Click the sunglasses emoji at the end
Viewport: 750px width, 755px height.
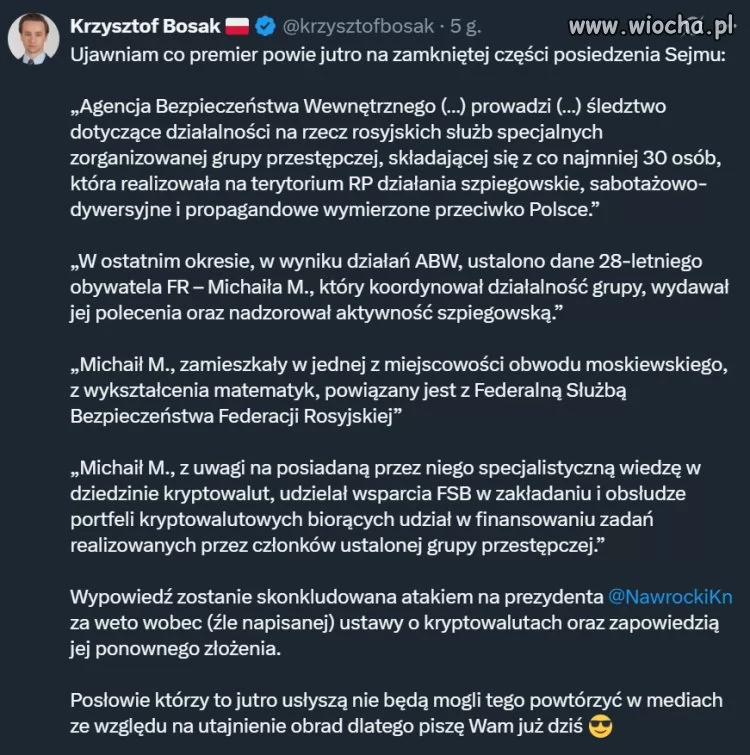(600, 726)
